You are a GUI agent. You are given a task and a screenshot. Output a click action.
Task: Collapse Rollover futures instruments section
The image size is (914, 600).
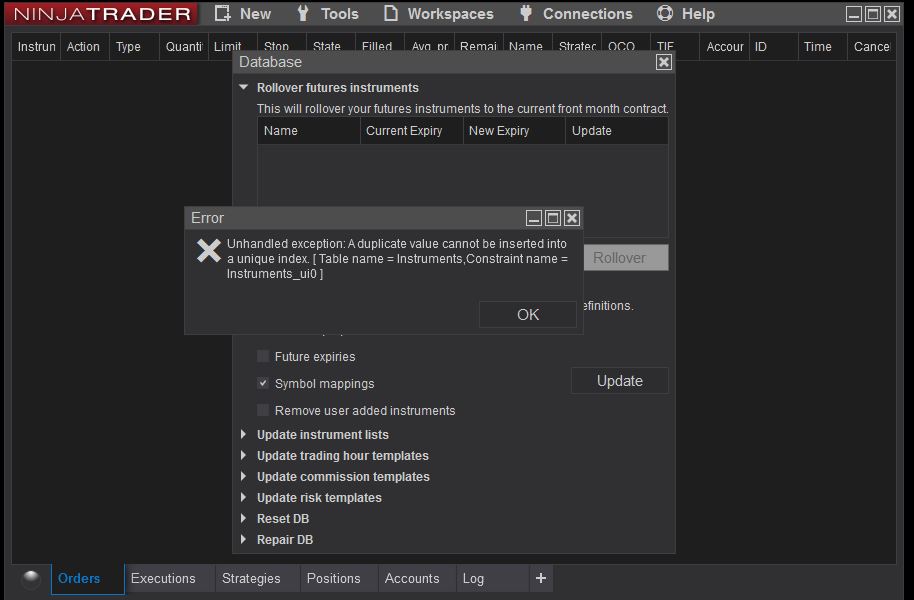coord(244,87)
